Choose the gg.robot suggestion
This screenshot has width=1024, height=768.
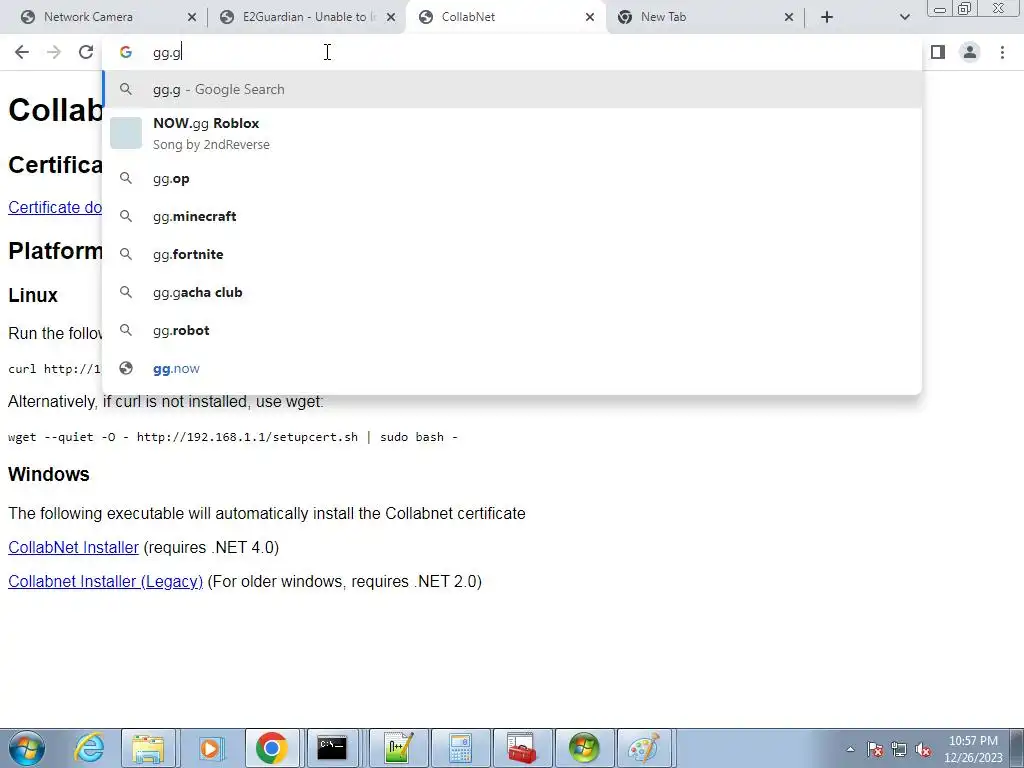pyautogui.click(x=512, y=330)
